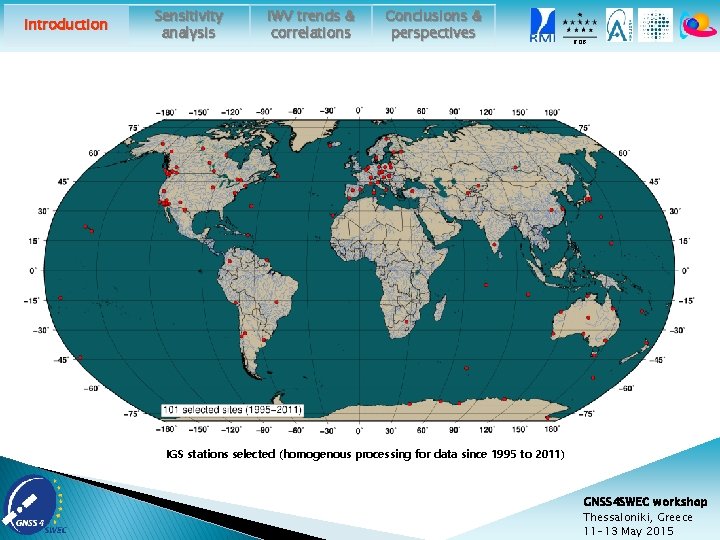Click the 'IGS stations selected' caption
This screenshot has width=720, height=540.
(366, 454)
